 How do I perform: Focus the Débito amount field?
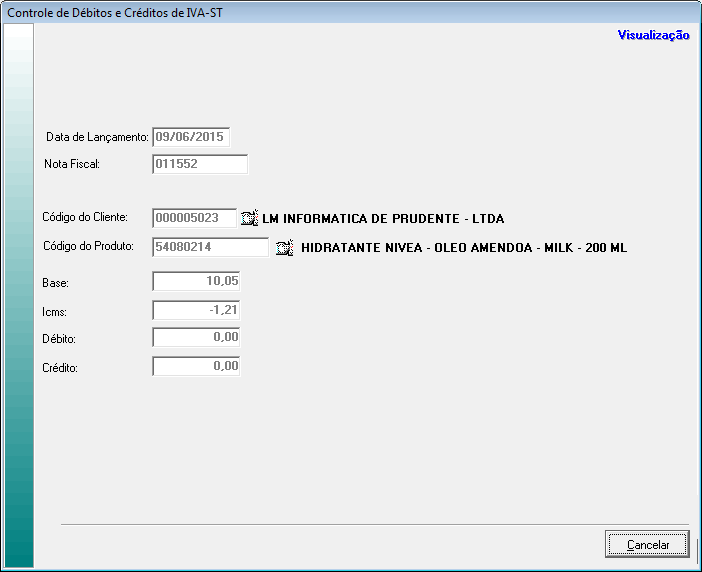(x=197, y=339)
